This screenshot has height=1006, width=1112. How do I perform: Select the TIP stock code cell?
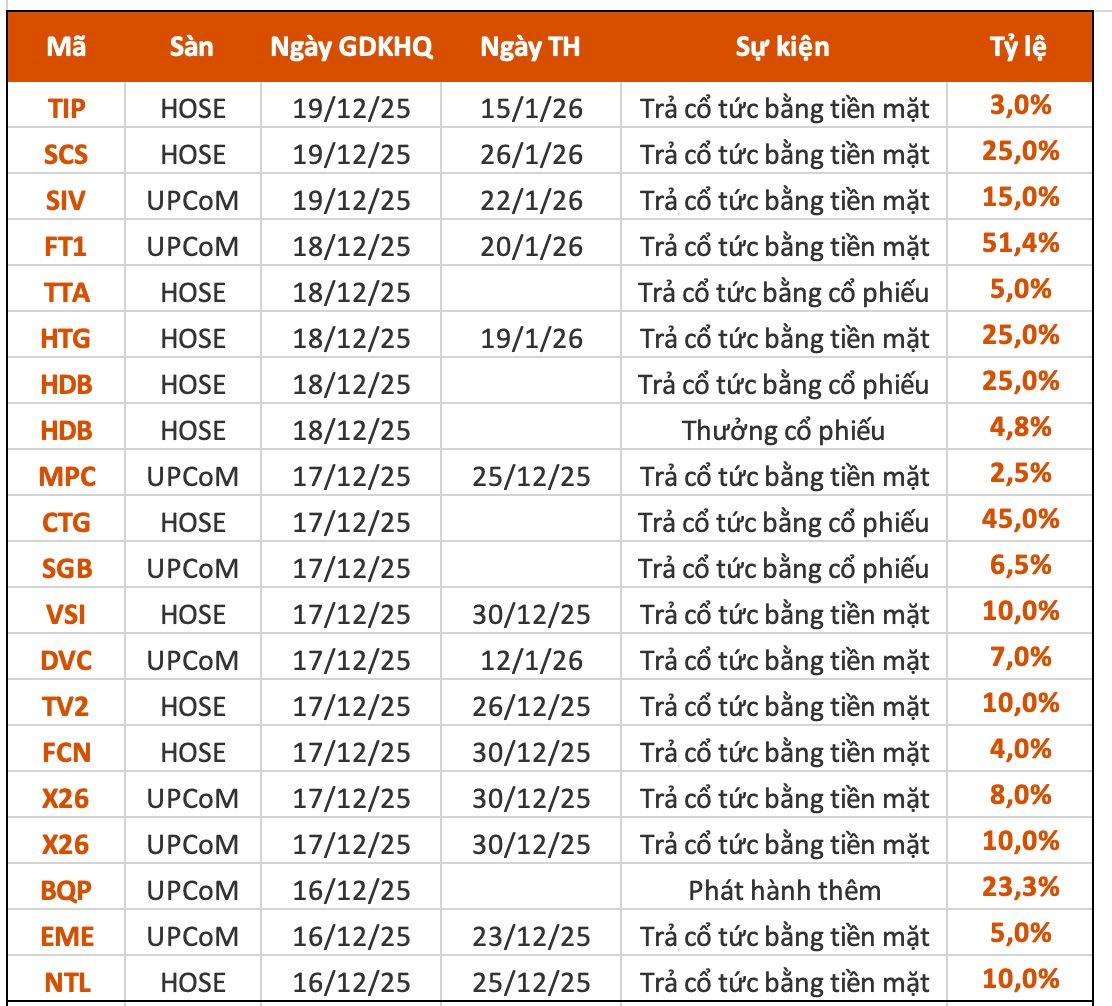click(x=67, y=109)
